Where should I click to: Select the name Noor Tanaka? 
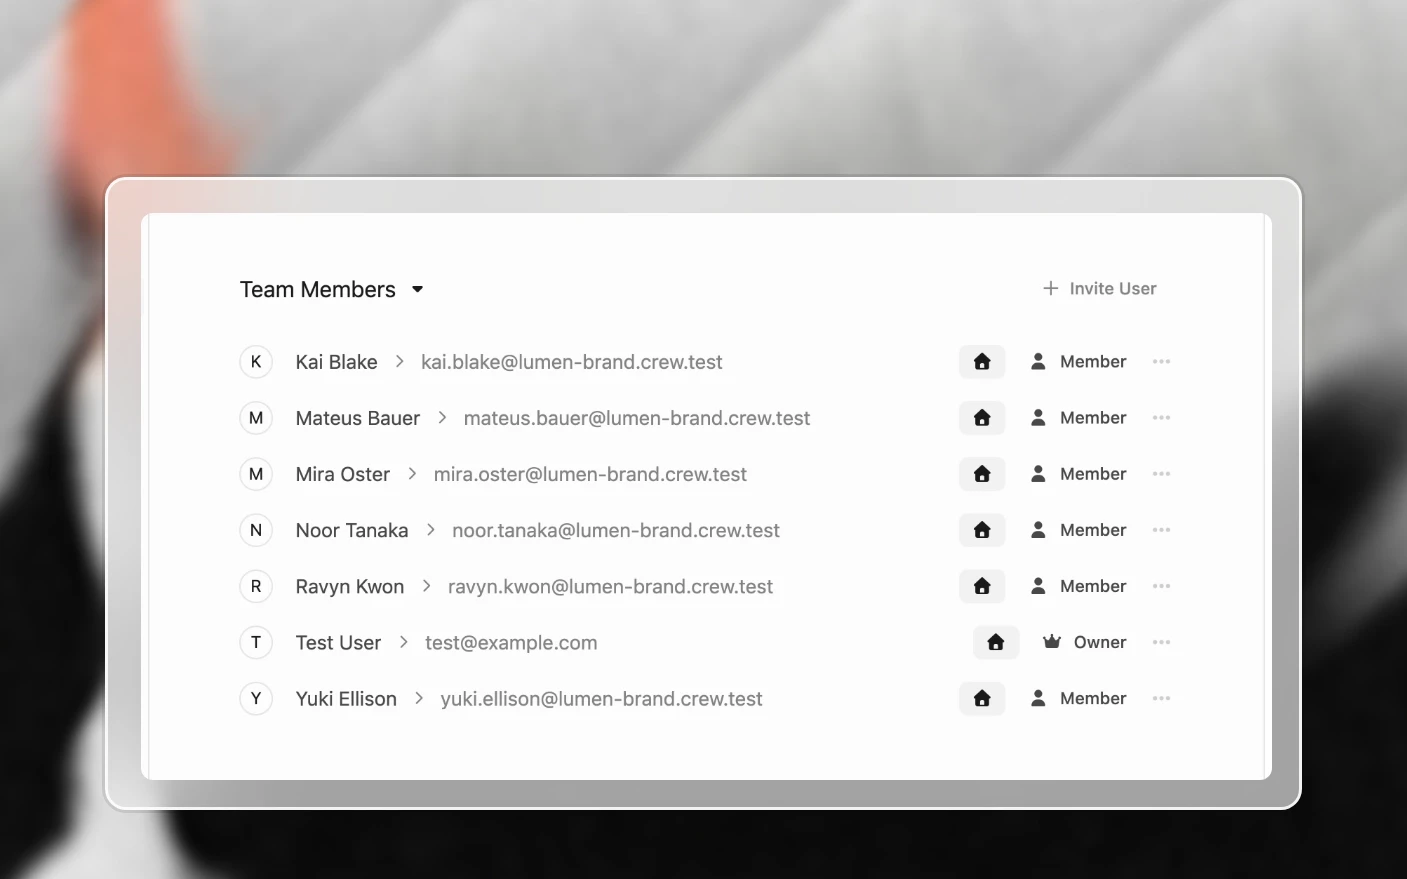(352, 530)
